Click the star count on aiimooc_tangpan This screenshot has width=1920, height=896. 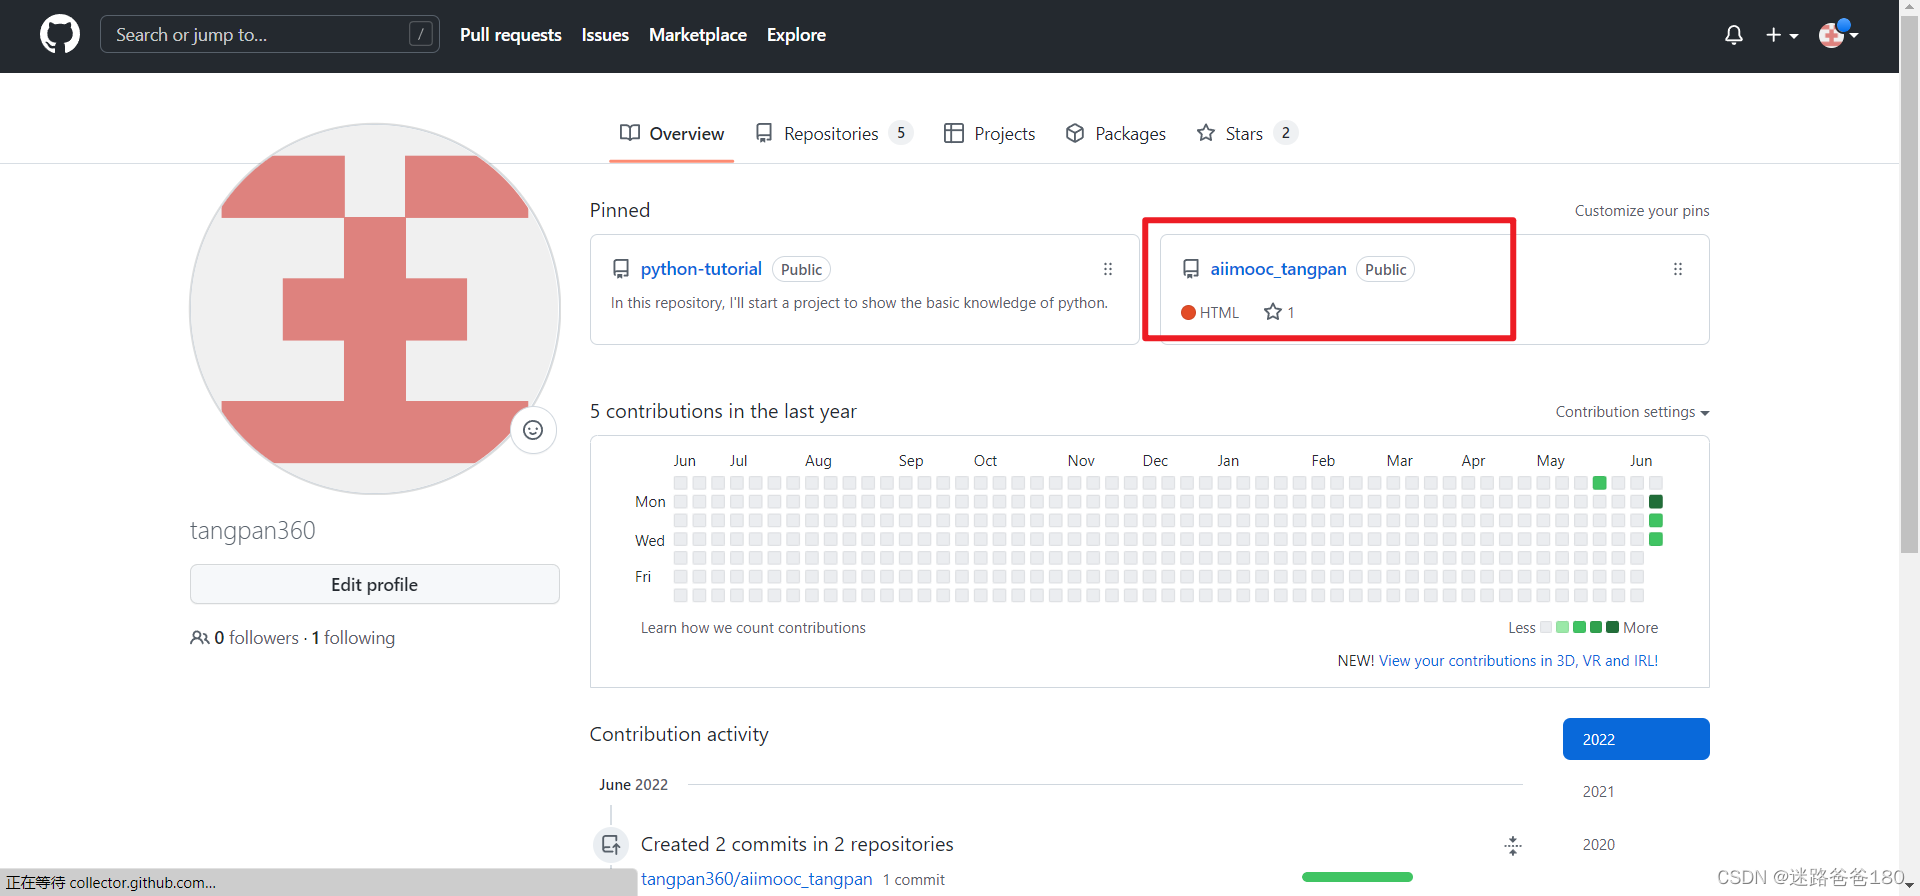coord(1279,312)
